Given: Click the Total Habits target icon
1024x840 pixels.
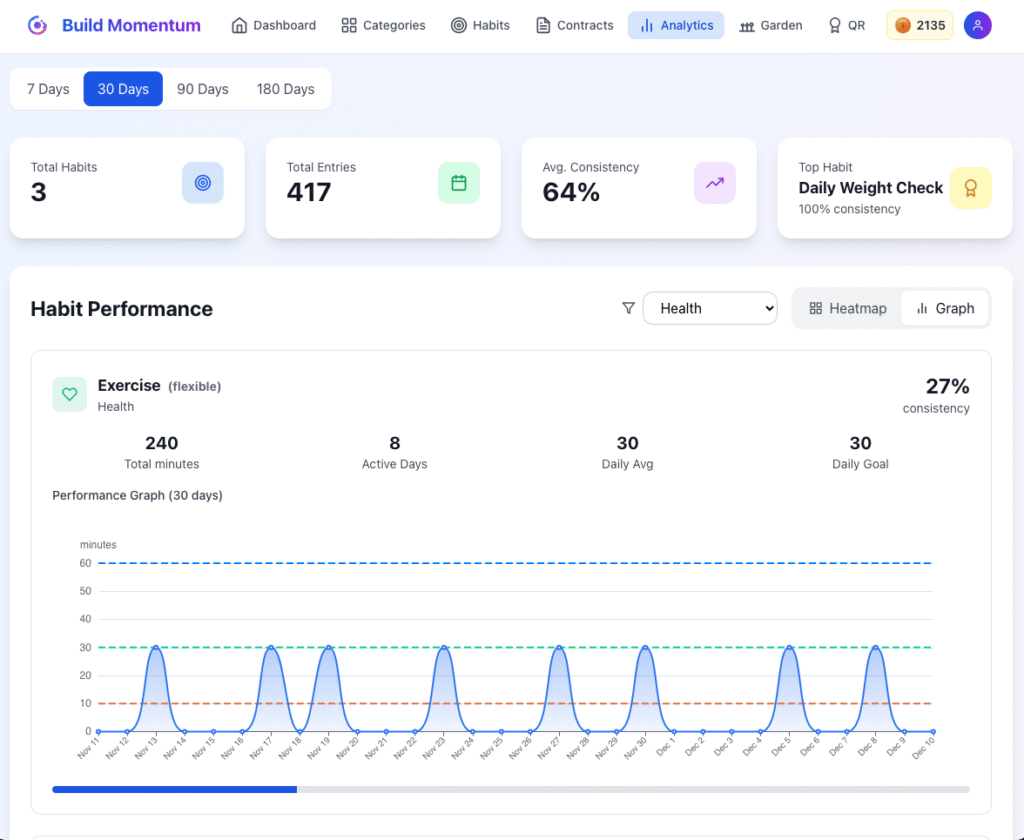Looking at the screenshot, I should 202,183.
